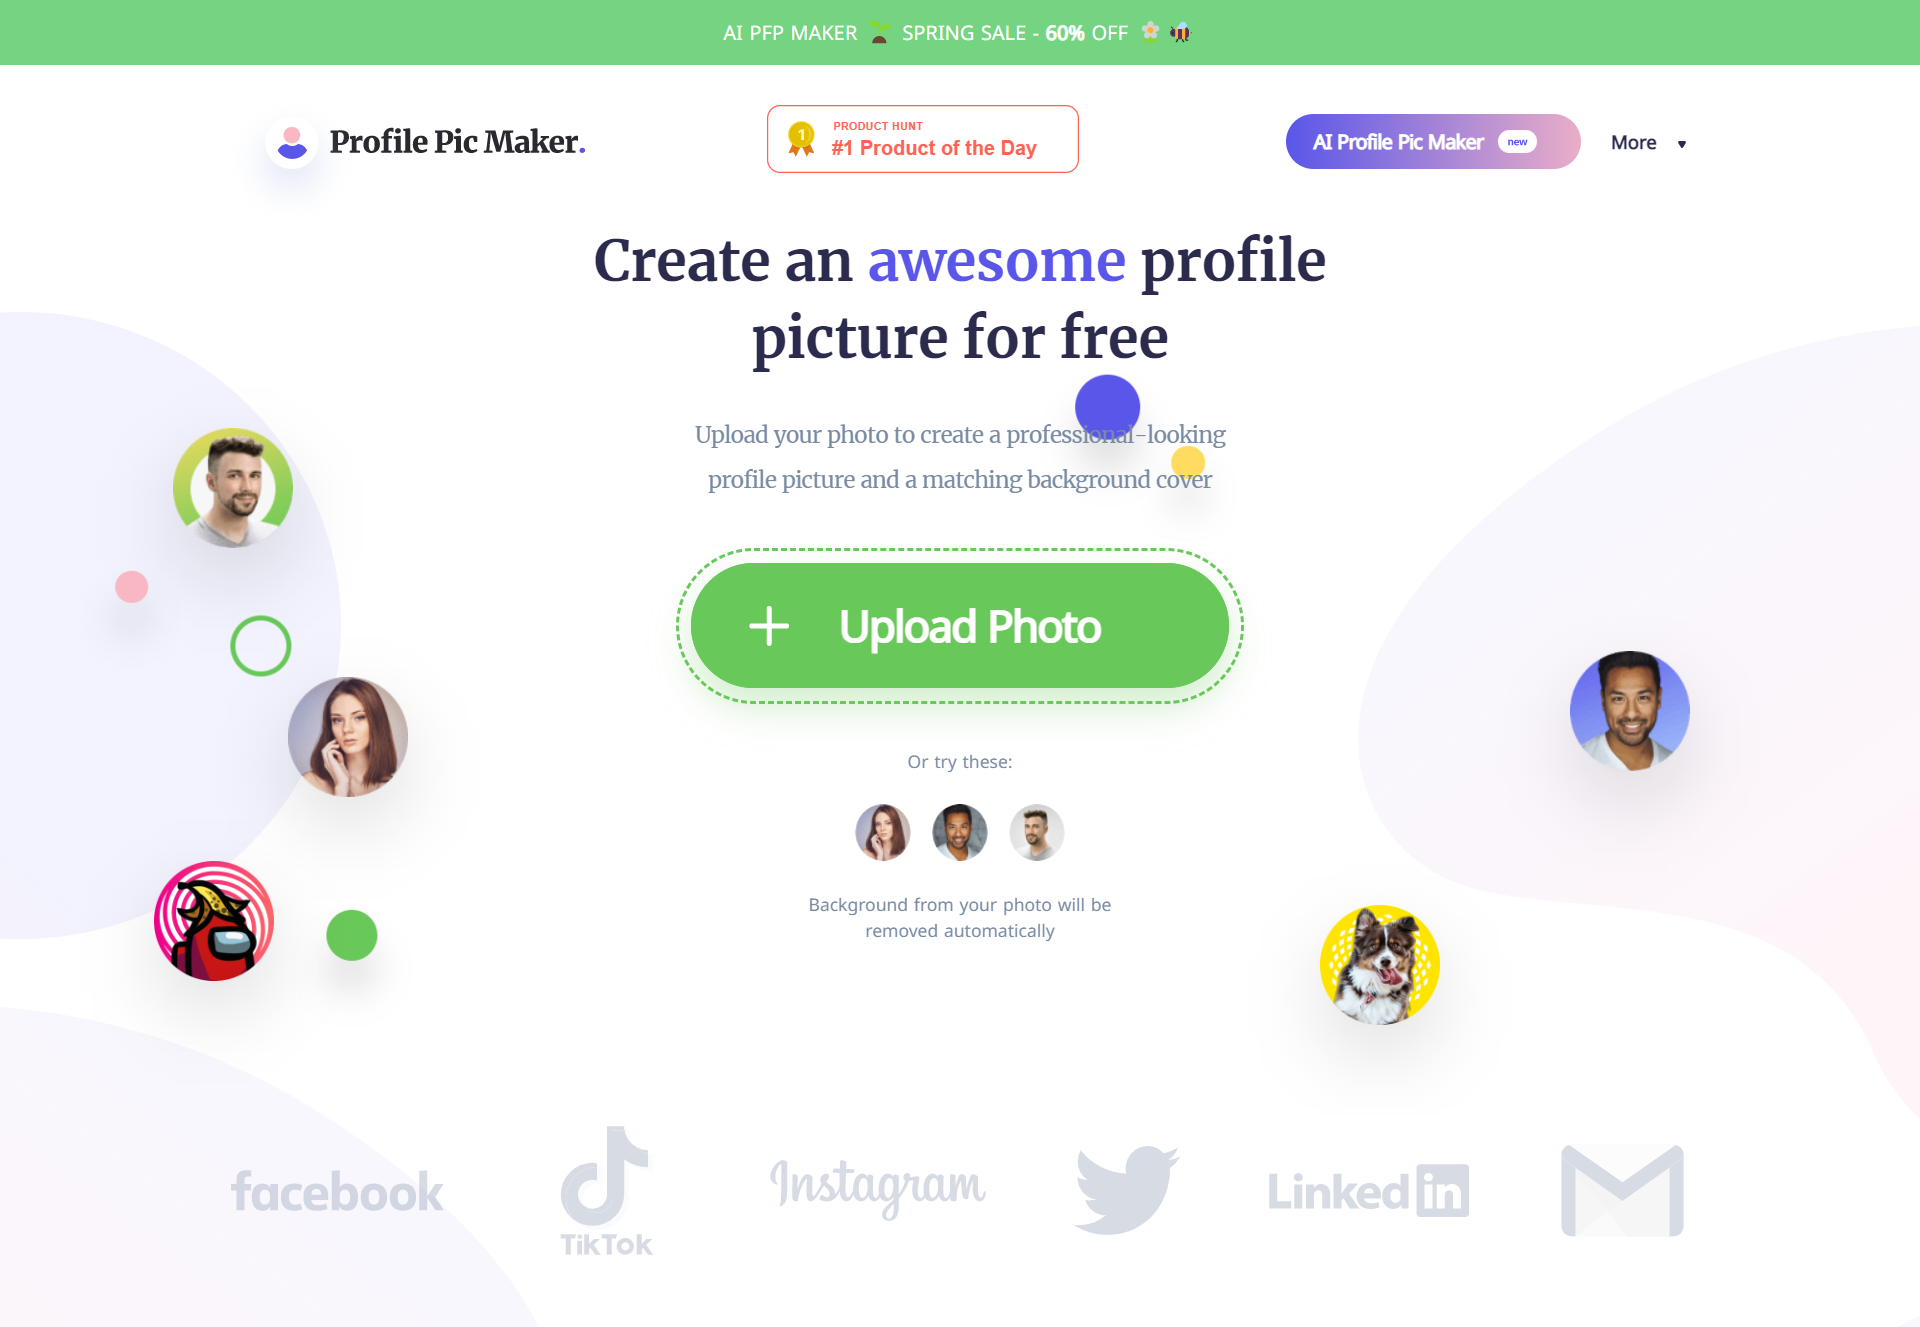Viewport: 1920px width, 1327px height.
Task: Click the Gmail M platform icon
Action: (1622, 1188)
